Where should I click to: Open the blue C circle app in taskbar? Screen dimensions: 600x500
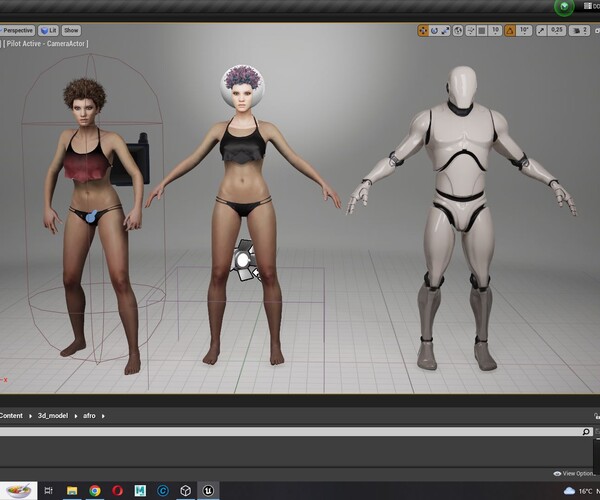163,491
